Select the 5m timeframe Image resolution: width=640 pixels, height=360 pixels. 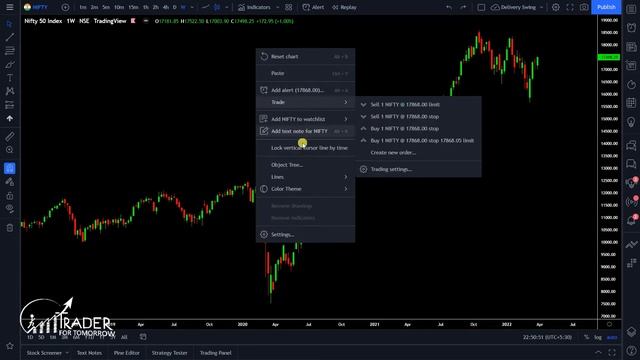click(x=106, y=7)
